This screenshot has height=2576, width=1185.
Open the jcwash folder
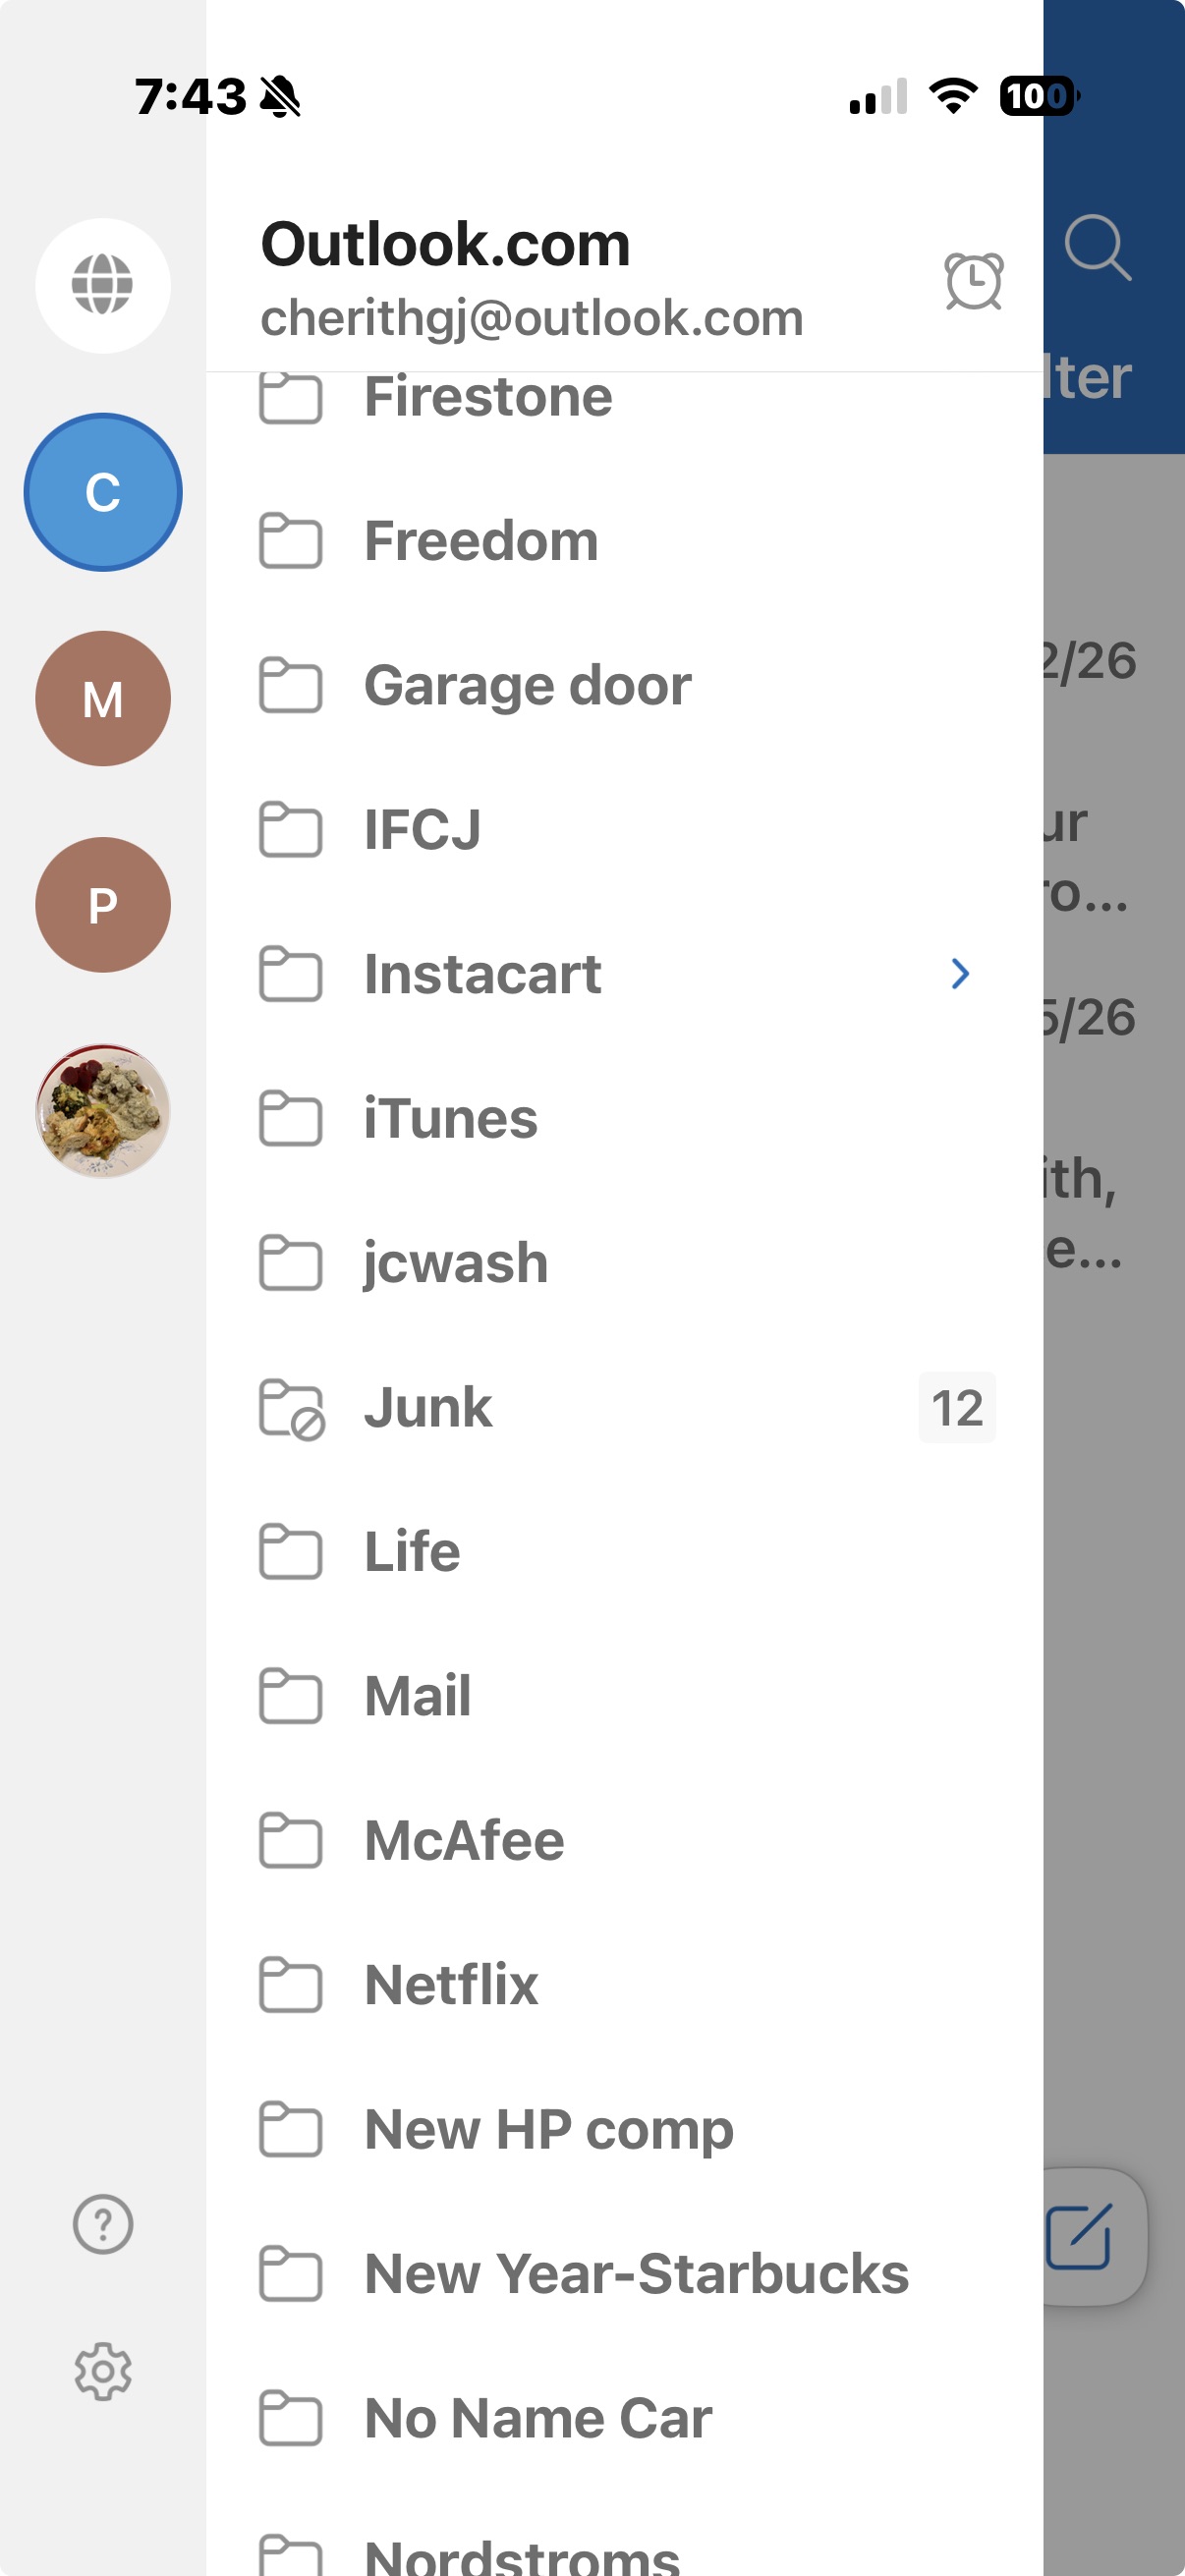click(625, 1263)
